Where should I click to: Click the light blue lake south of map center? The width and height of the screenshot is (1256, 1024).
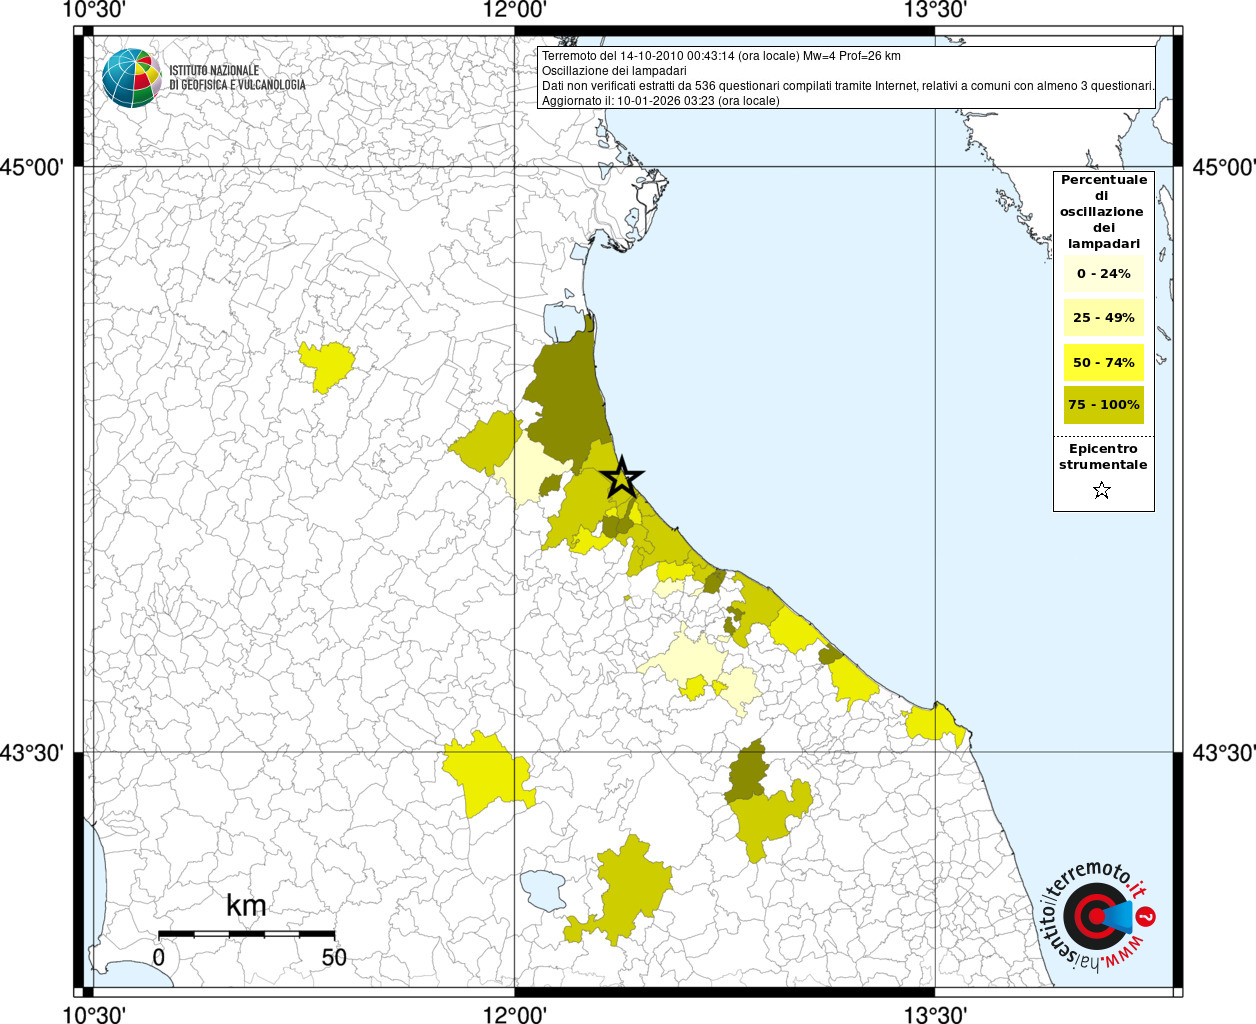pyautogui.click(x=543, y=889)
